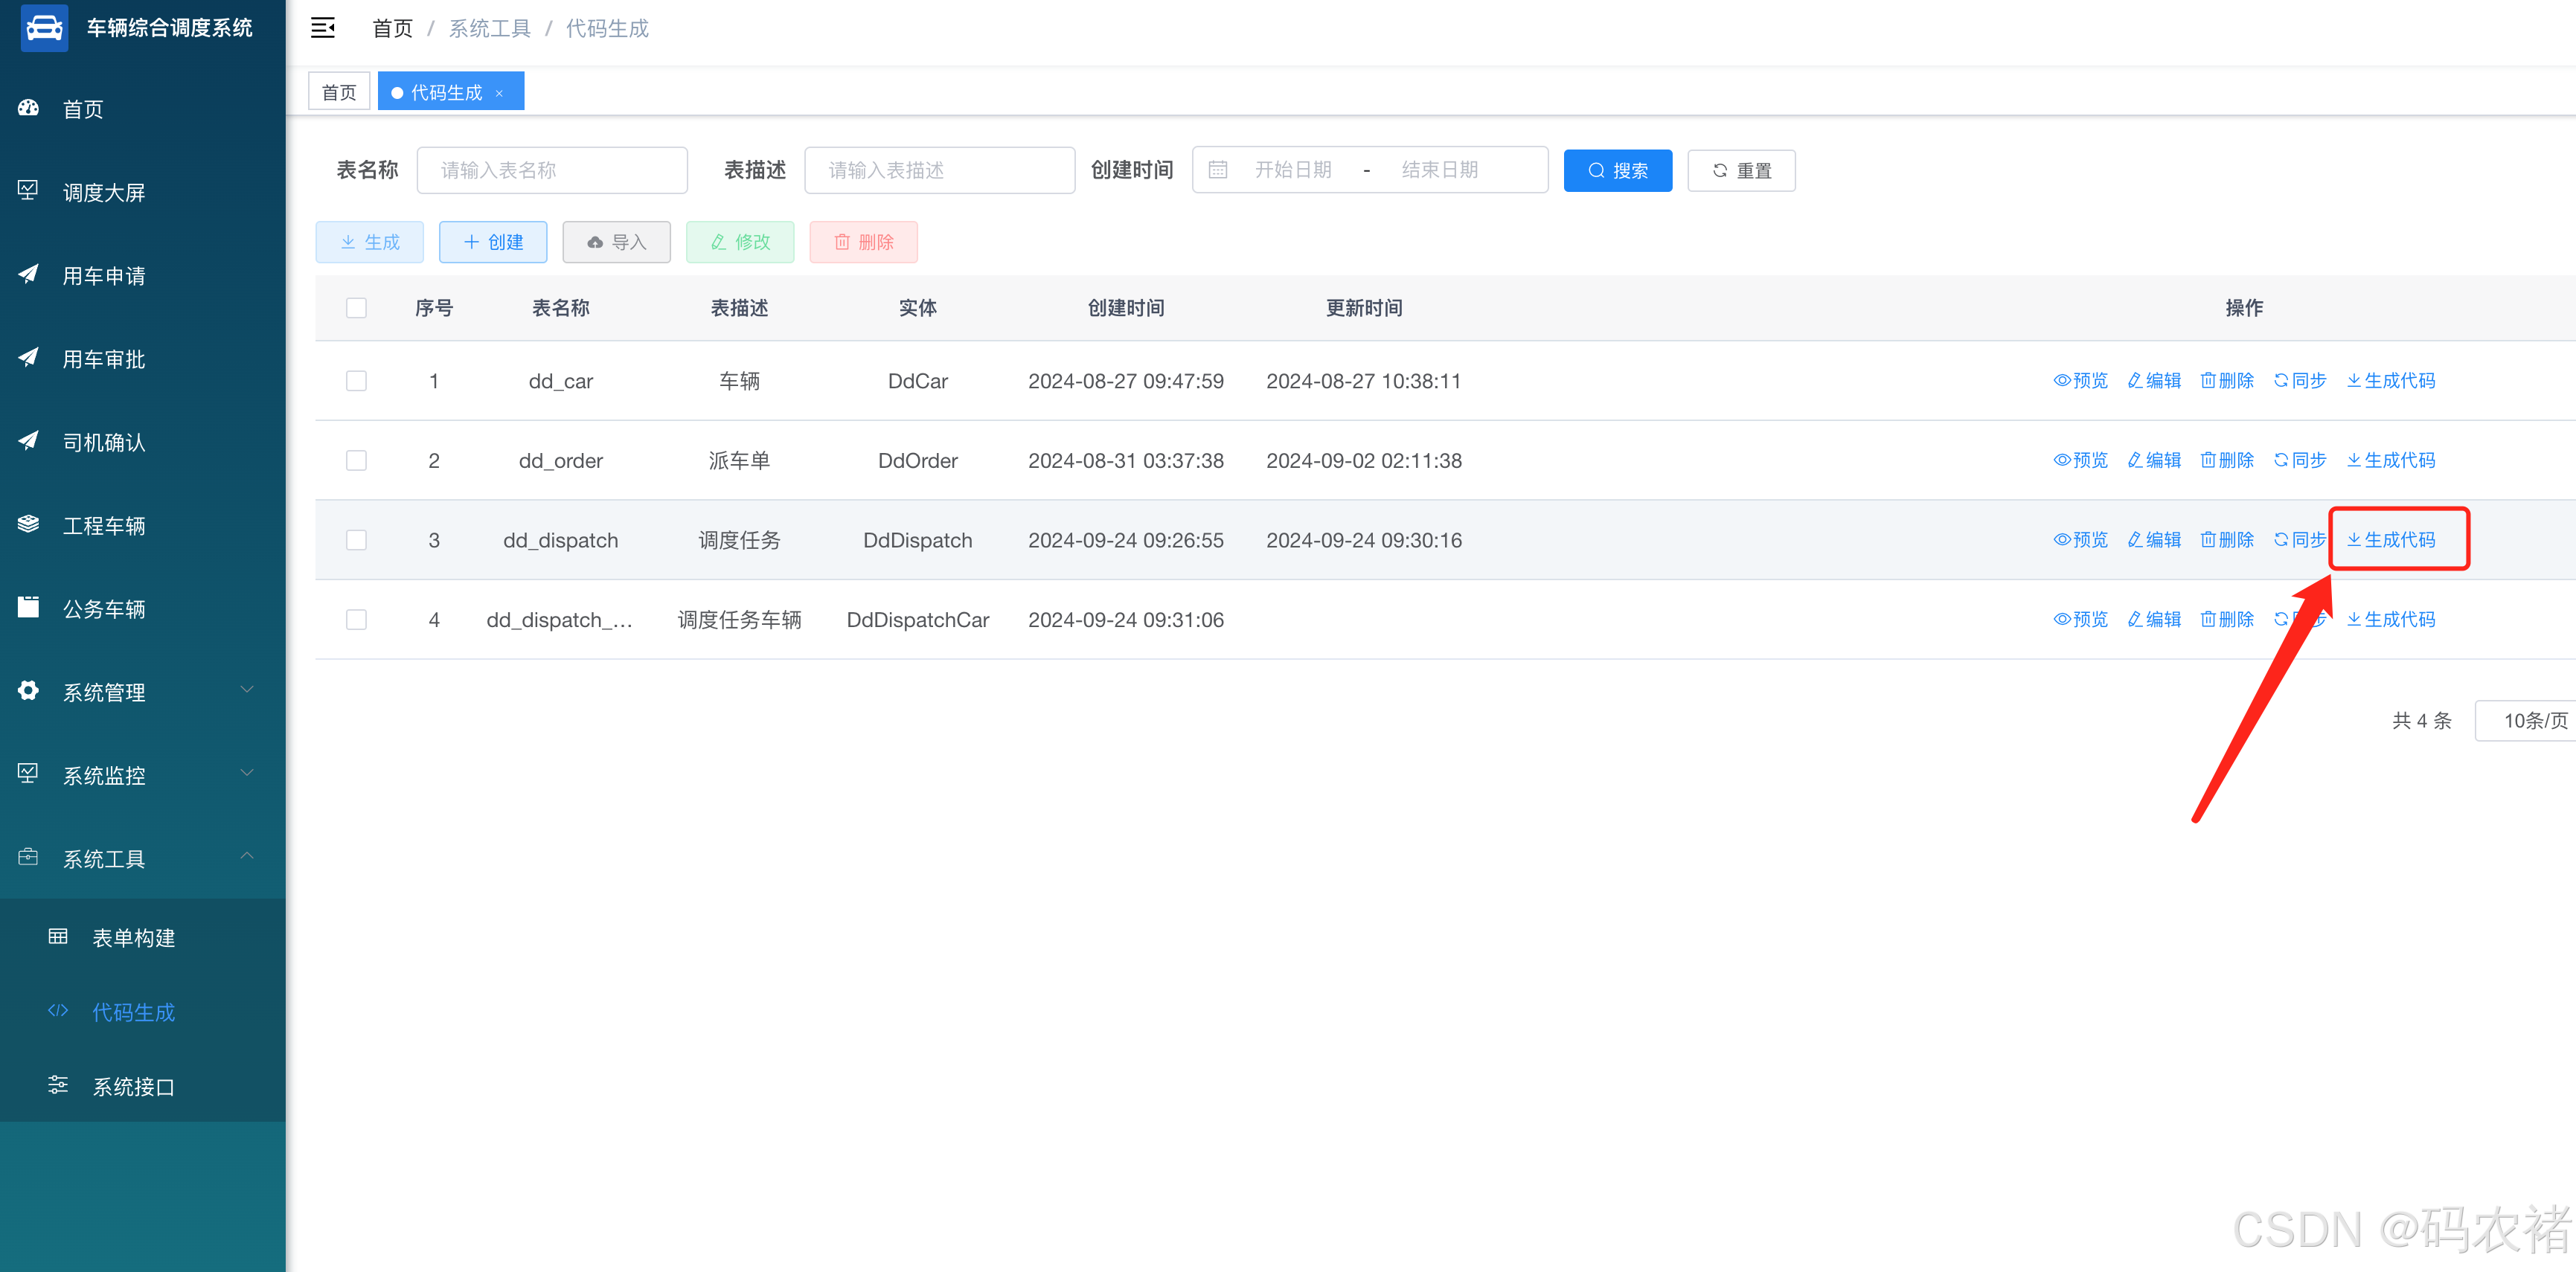Collapse the 系统工具 menu

pyautogui.click(x=142, y=858)
